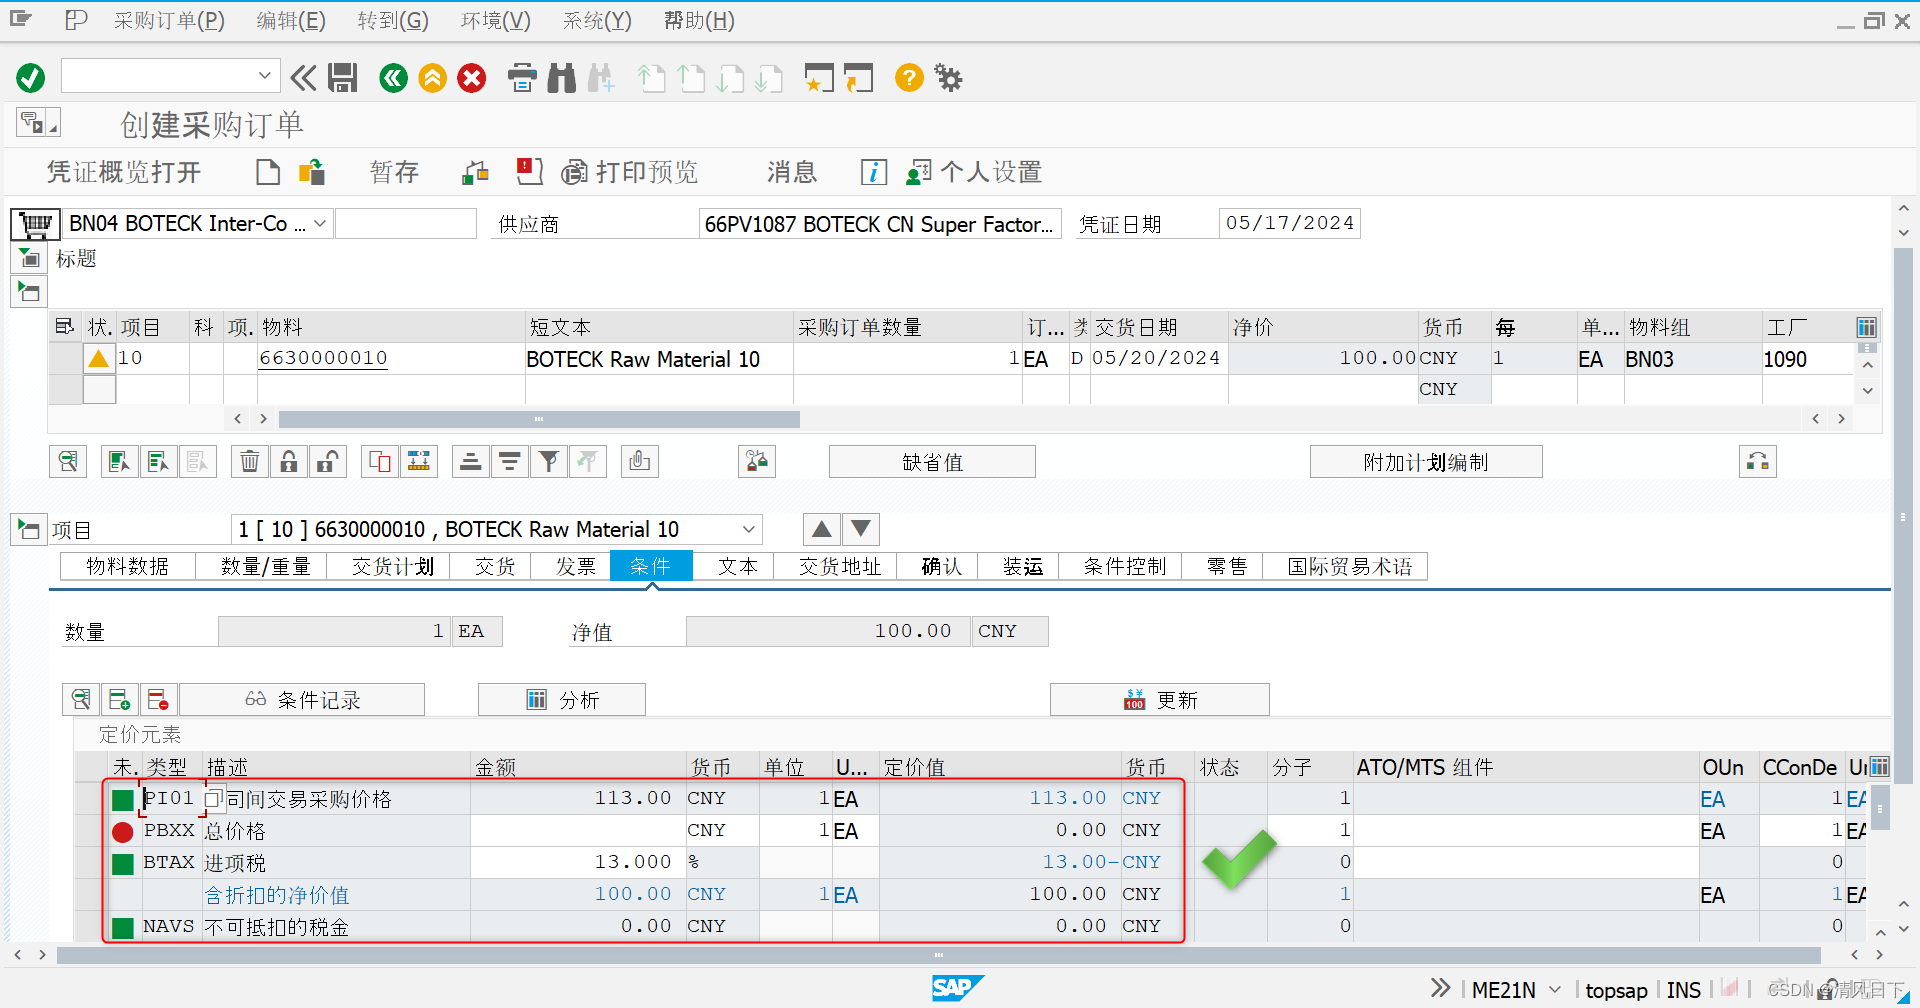Save the purchase order with the disk icon
The image size is (1920, 1008).
point(343,77)
